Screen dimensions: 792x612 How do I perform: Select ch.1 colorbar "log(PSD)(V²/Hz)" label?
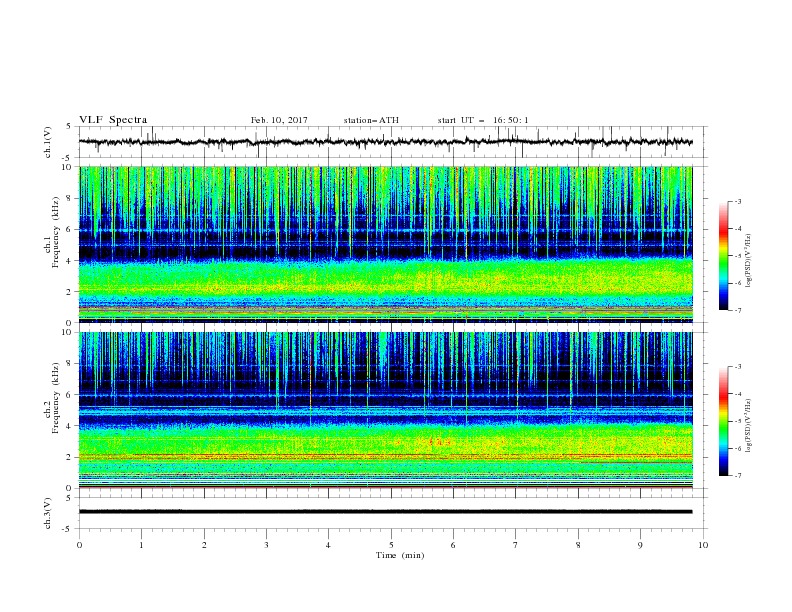749,261
